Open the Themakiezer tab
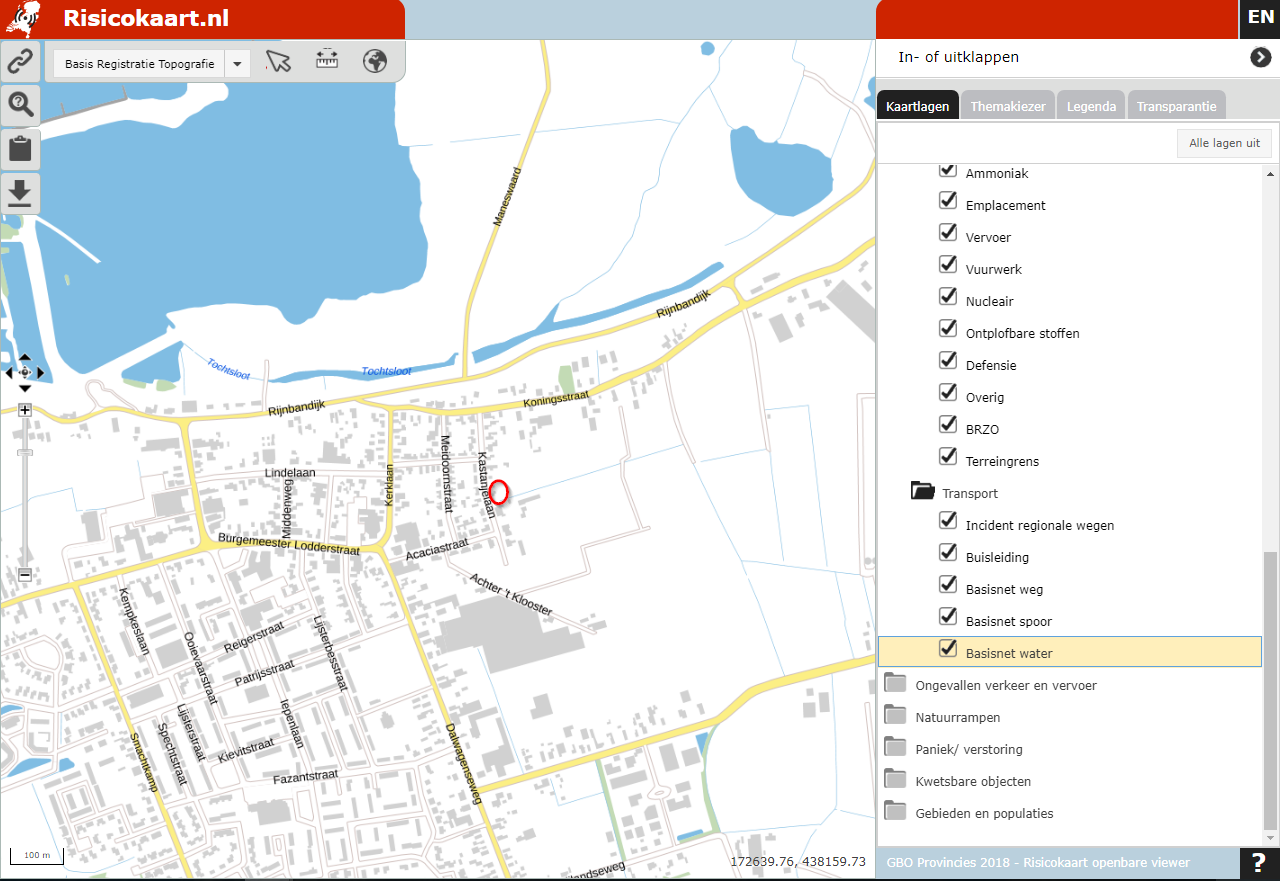Screen dimensions: 1280x881 click(x=1008, y=106)
